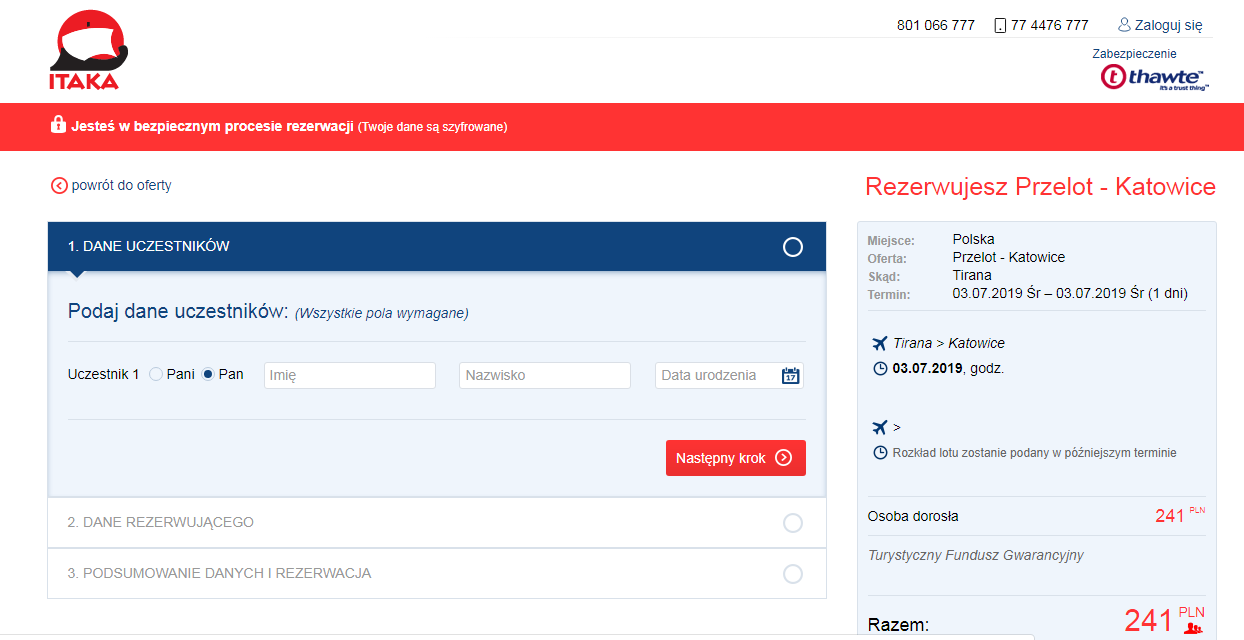Click circle indicator in Dane rezerwującego row

[793, 523]
